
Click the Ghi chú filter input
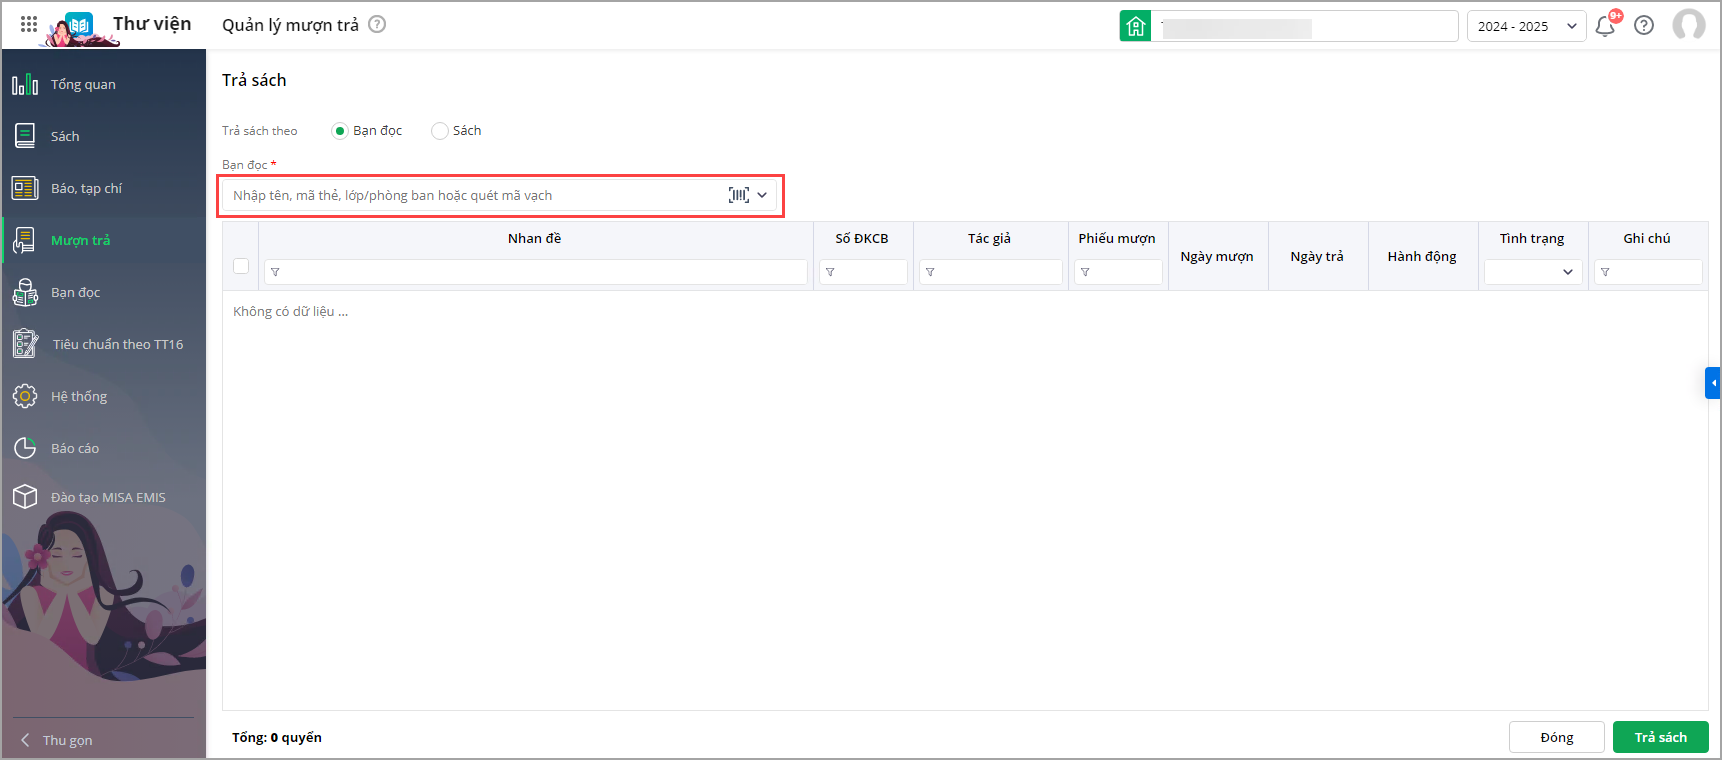[x=1648, y=272]
